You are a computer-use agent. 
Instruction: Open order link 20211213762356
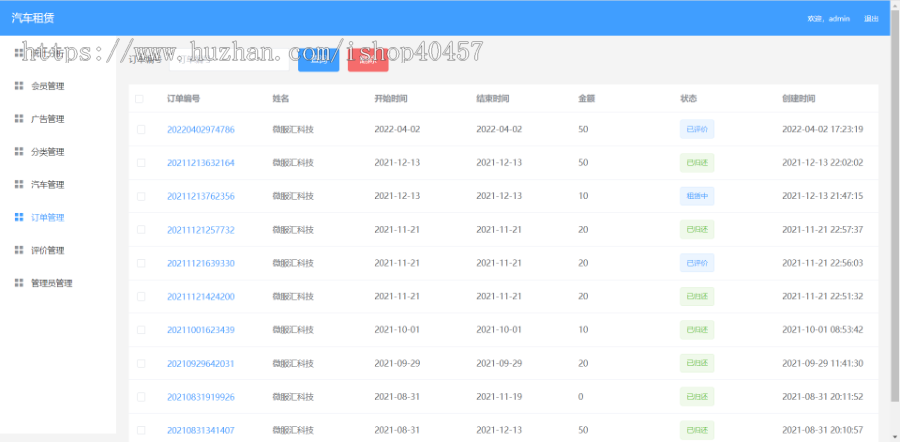(201, 196)
